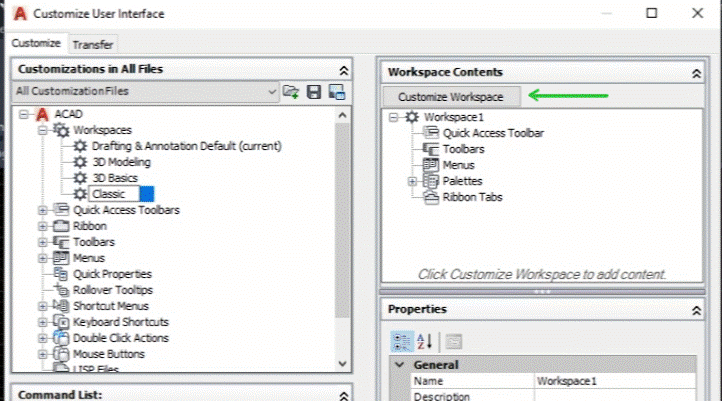Click the gear icon beside 3D Modeling
The height and width of the screenshot is (401, 722).
tap(80, 162)
